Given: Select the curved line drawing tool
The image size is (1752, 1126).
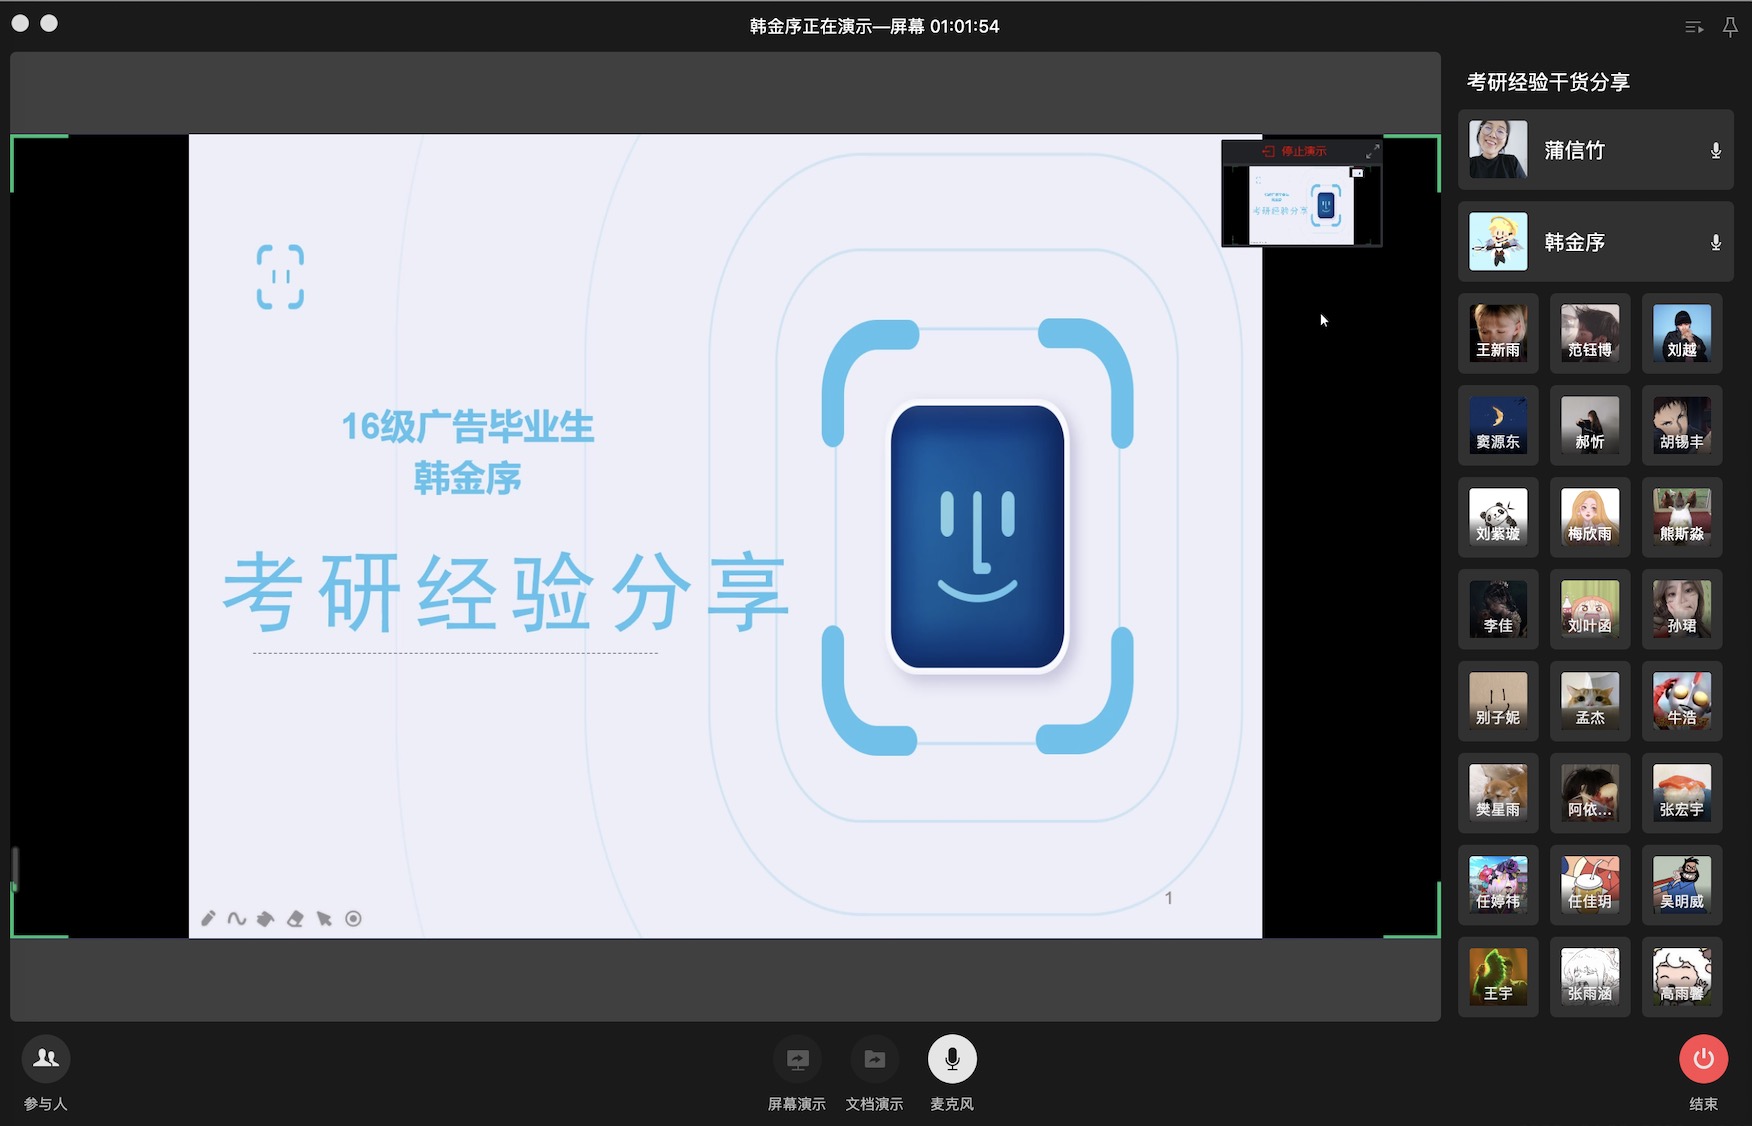Looking at the screenshot, I should [x=237, y=919].
